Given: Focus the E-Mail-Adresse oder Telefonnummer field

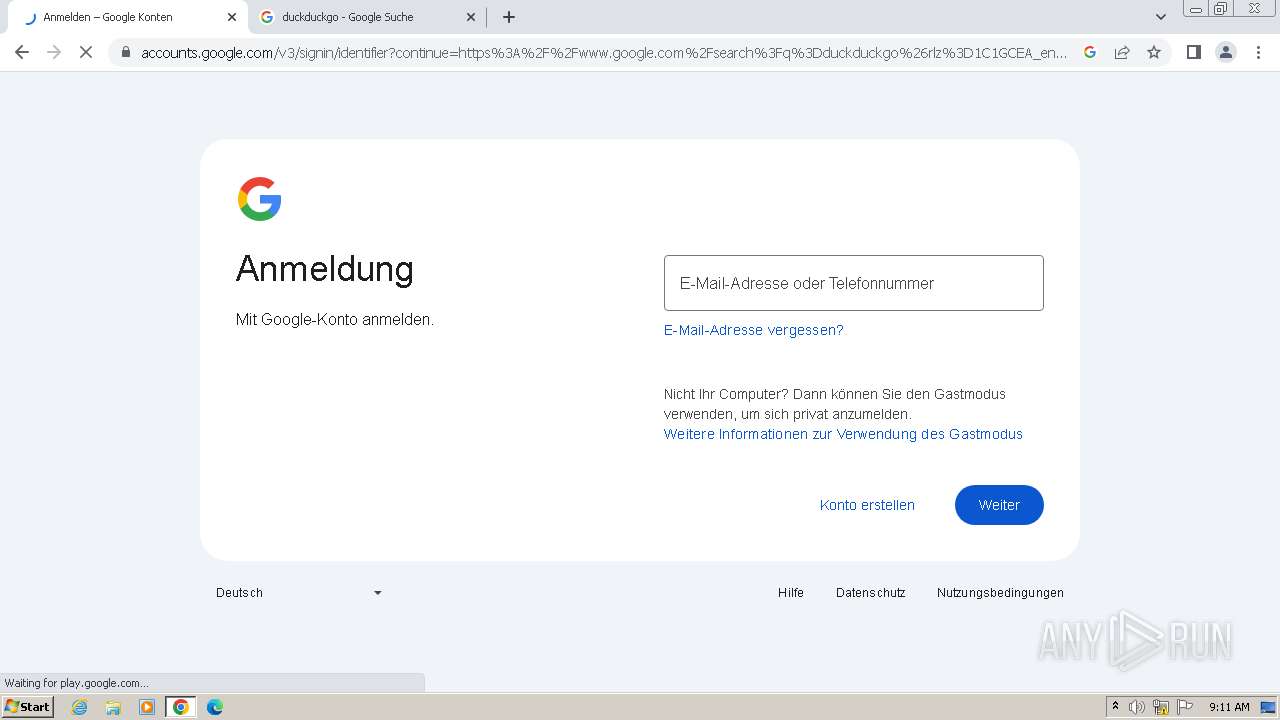Looking at the screenshot, I should pyautogui.click(x=854, y=283).
